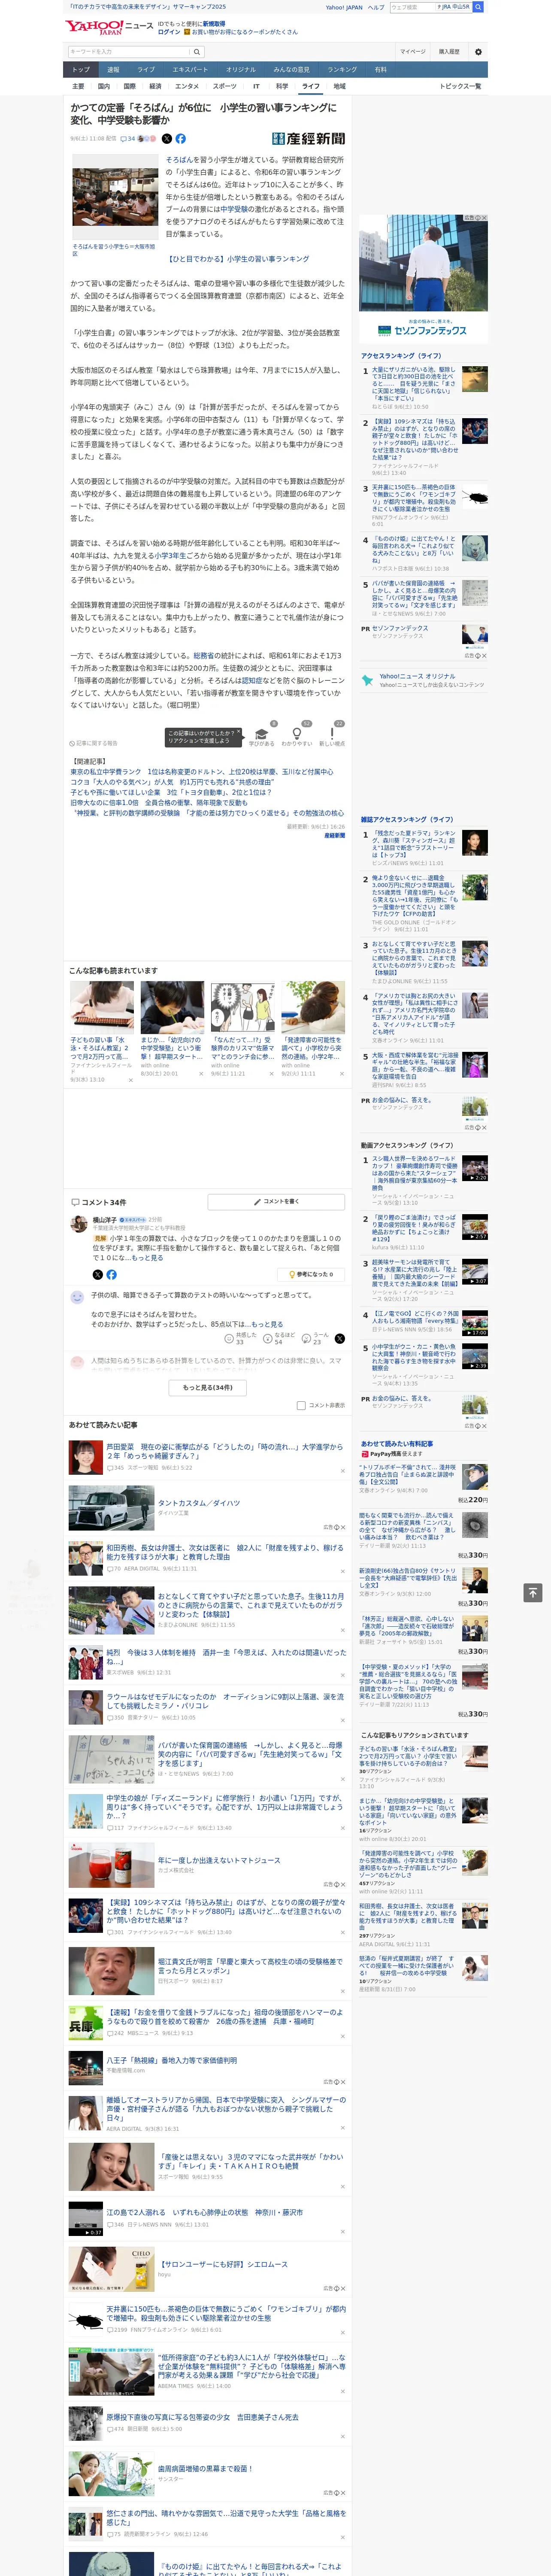Select the 科学 category tab

(282, 86)
